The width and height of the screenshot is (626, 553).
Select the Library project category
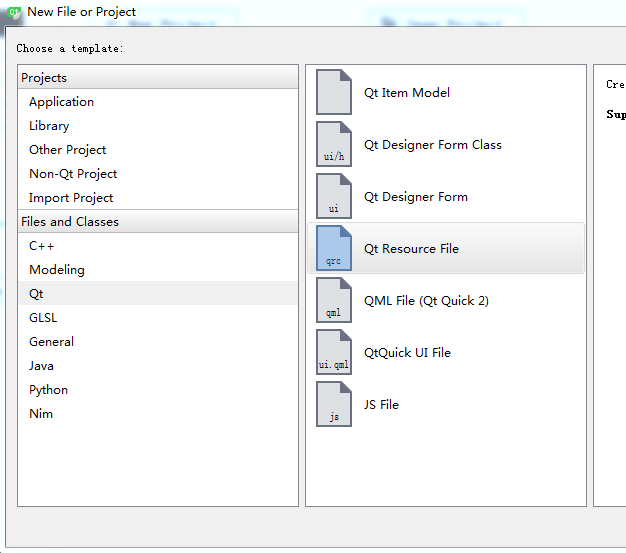coord(158,126)
